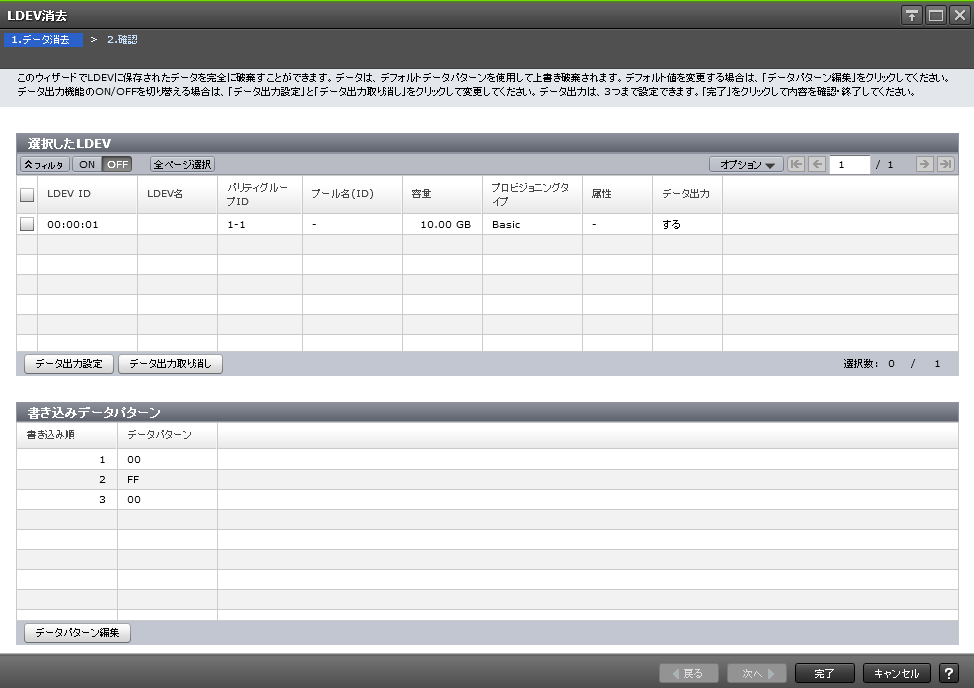
Task: Maximize the LDEV消去 dialog
Action: pos(936,15)
